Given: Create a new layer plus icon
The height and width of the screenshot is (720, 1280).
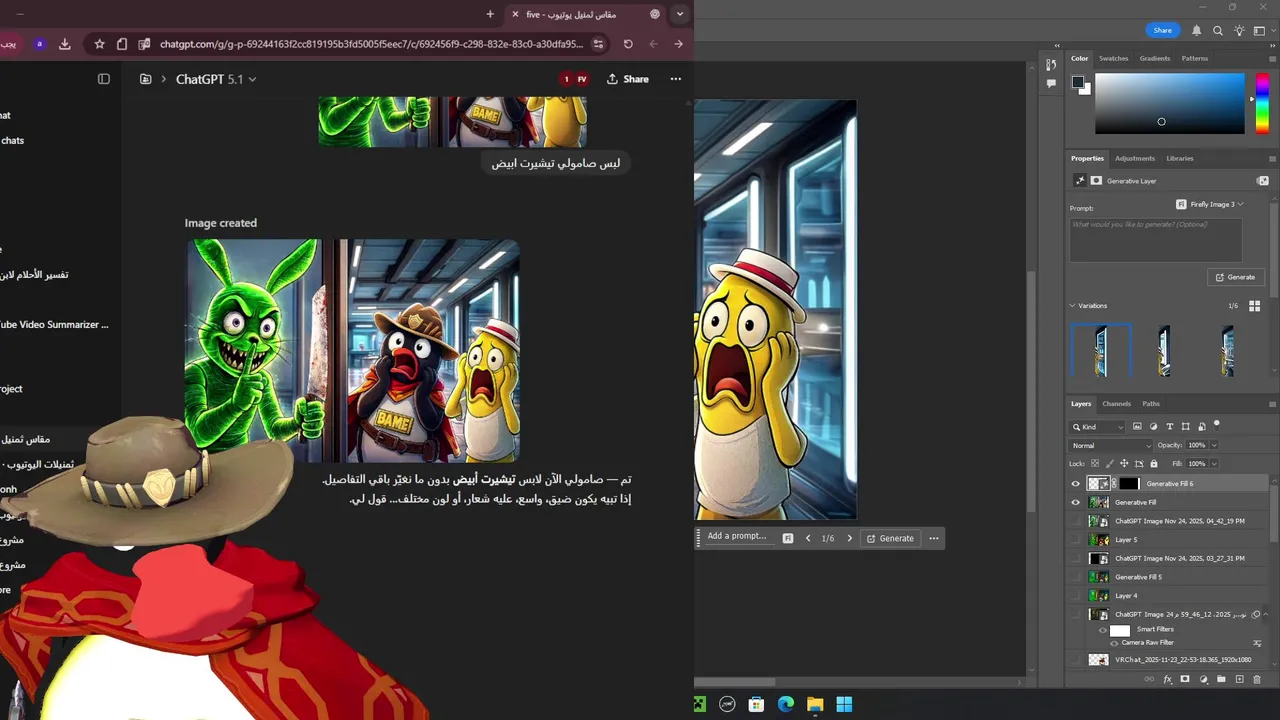Looking at the screenshot, I should 1239,680.
